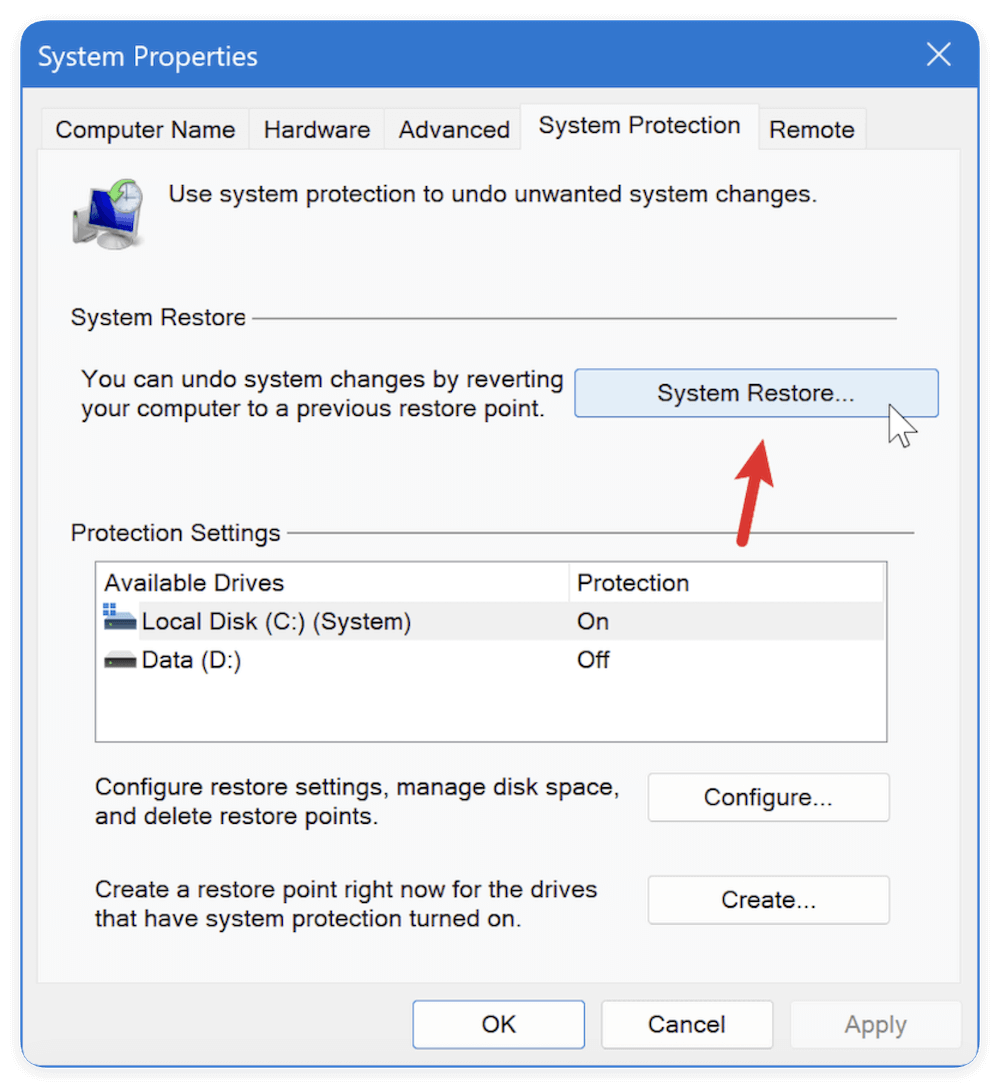Screen dimensions: 1000x1088
Task: Switch to the Computer Name tab
Action: 144,129
